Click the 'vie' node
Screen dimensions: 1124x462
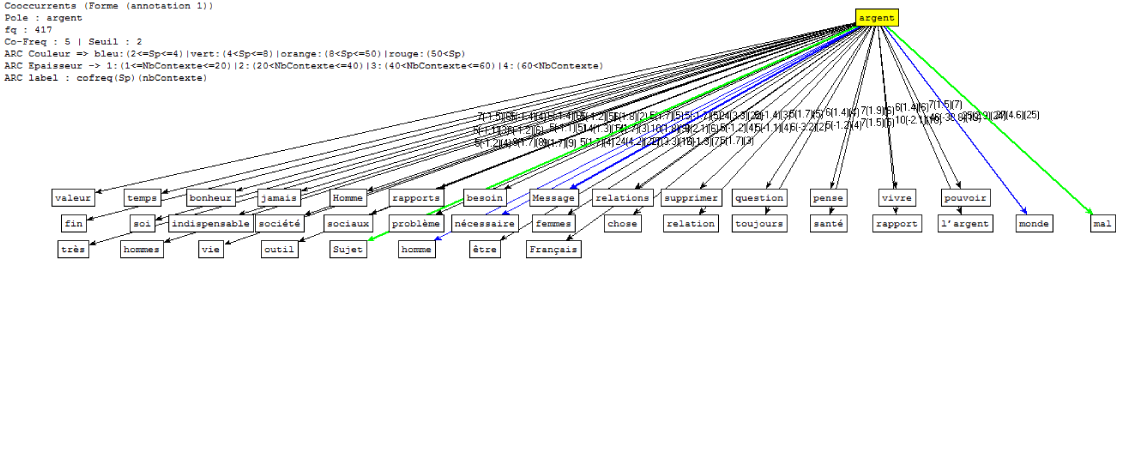pos(211,249)
